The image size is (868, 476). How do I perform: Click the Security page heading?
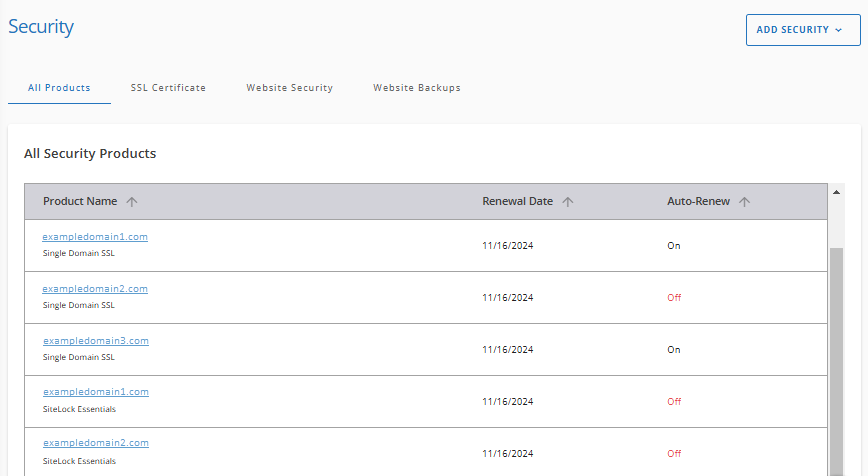pyautogui.click(x=41, y=27)
